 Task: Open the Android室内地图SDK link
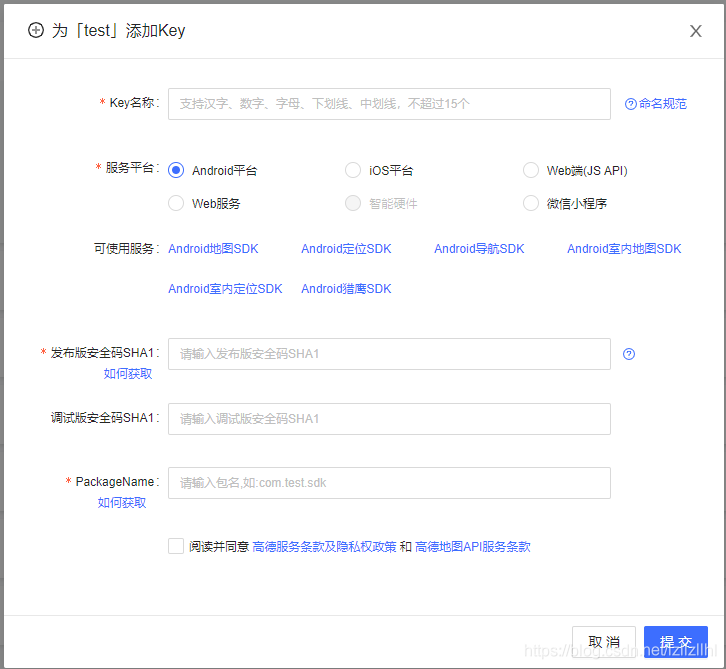pos(624,249)
